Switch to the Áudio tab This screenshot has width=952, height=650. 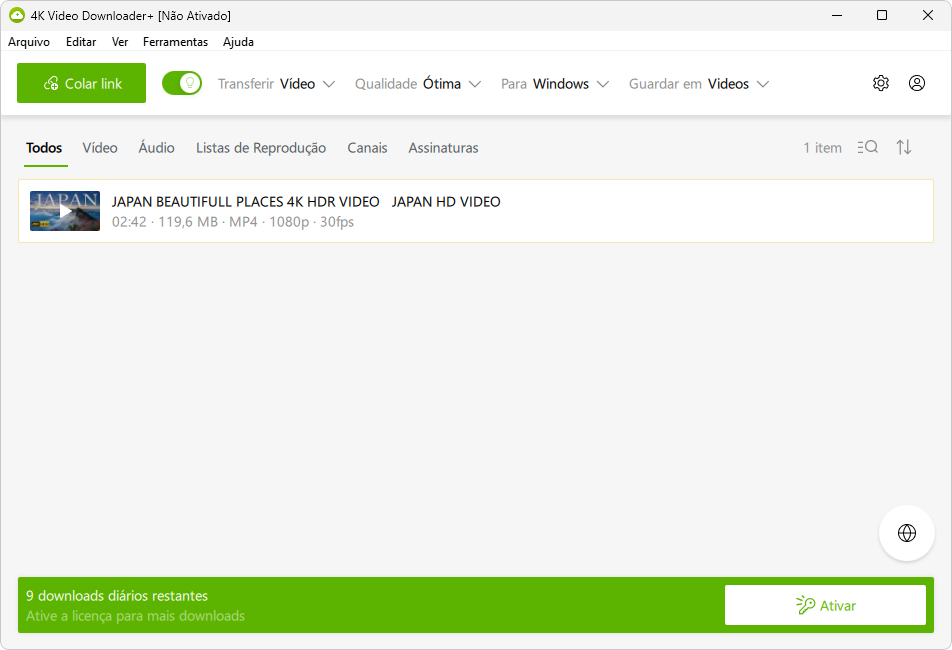click(156, 147)
